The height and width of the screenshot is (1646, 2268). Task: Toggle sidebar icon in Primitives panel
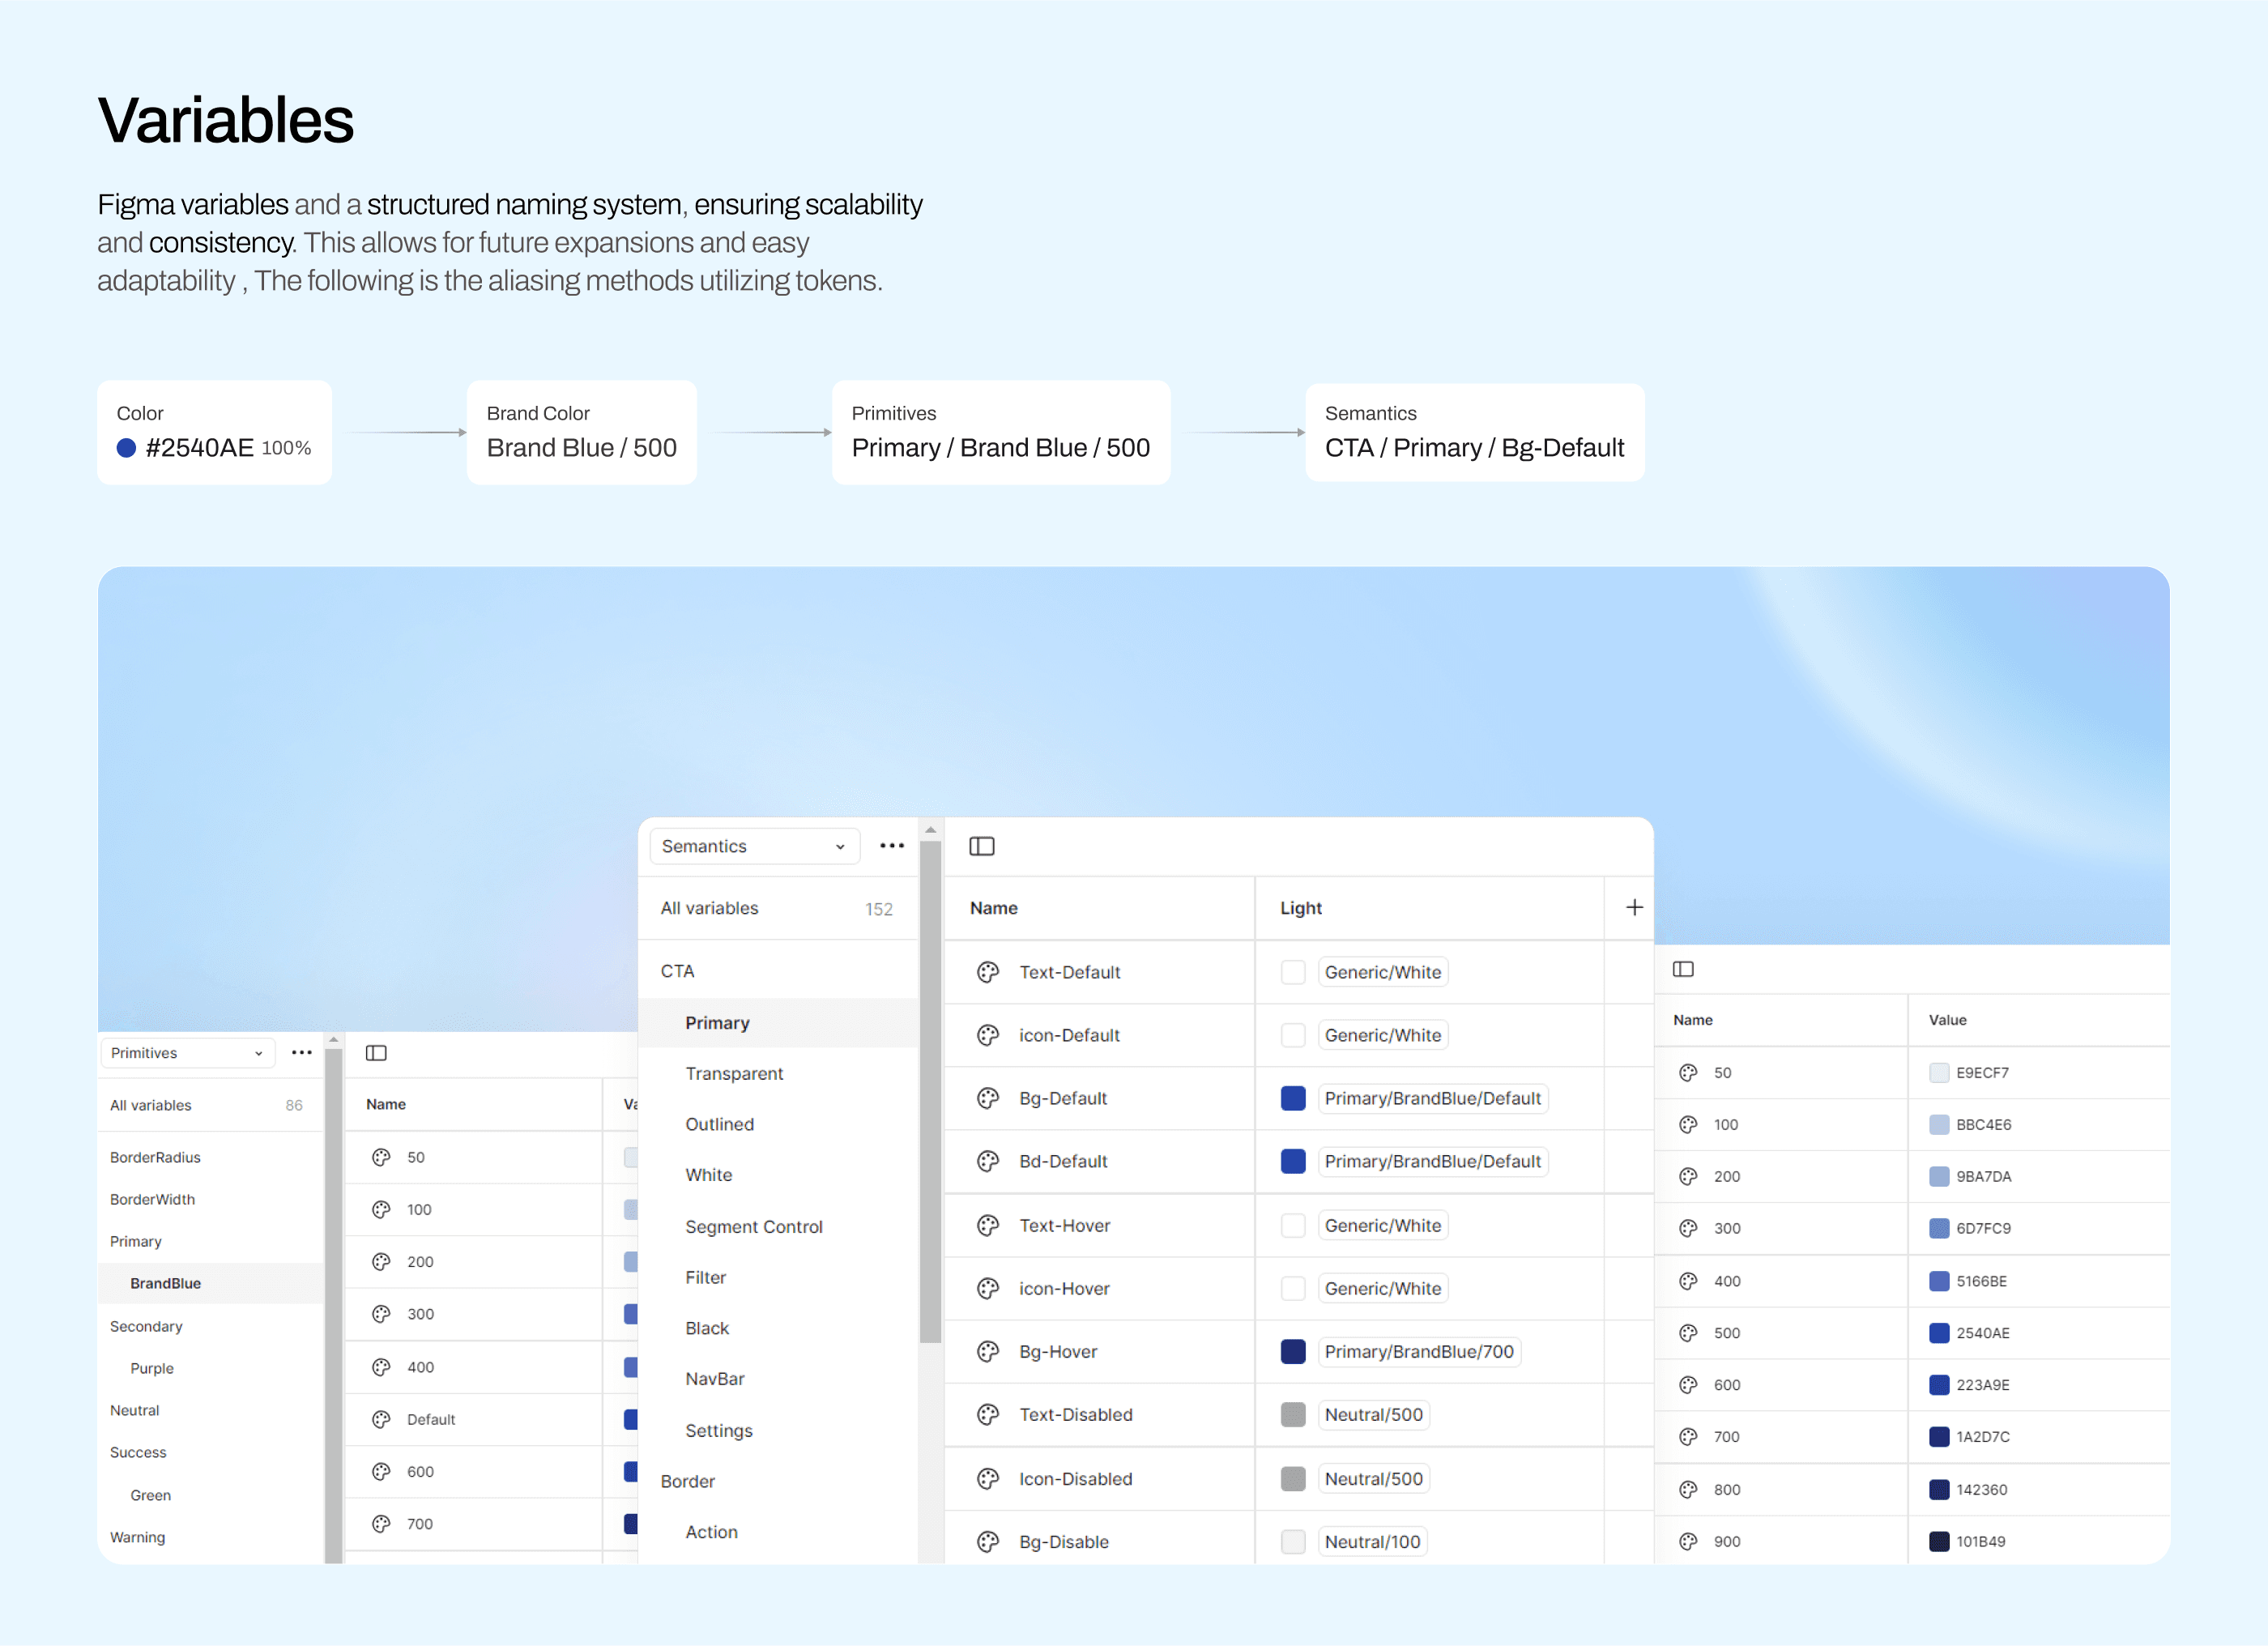click(x=376, y=1052)
